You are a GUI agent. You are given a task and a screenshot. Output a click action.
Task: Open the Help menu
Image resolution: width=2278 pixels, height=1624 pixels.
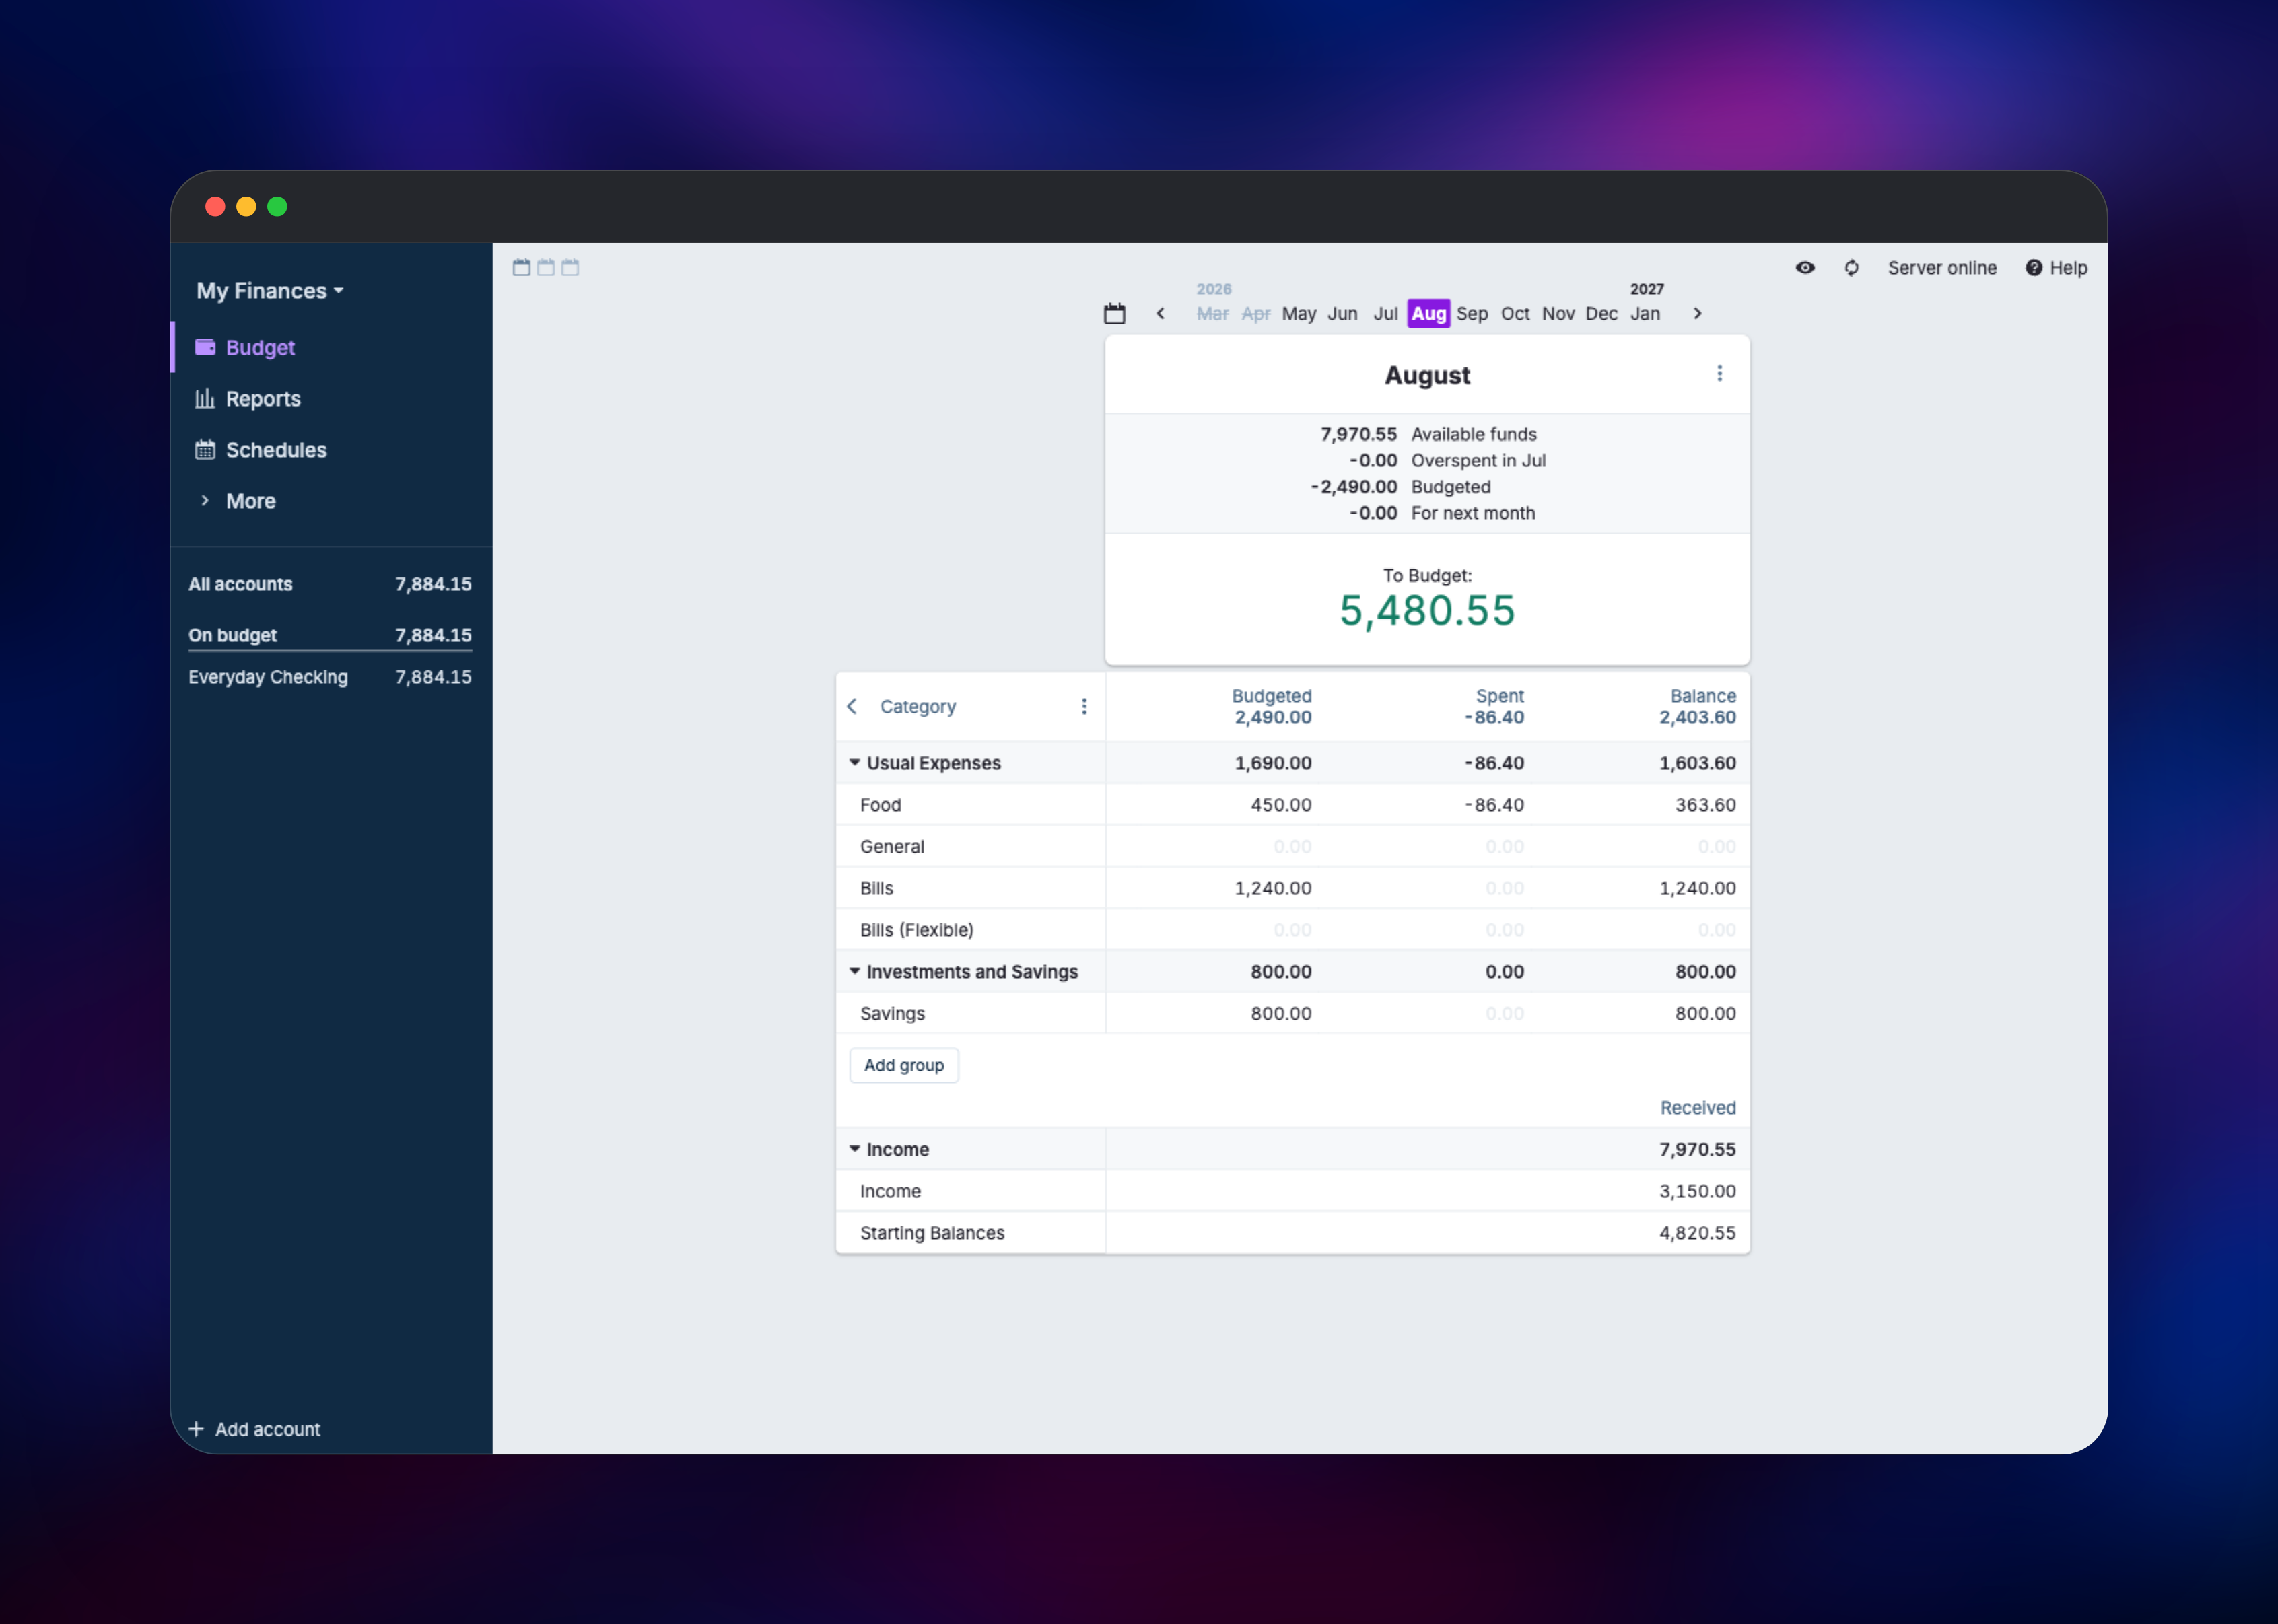[2056, 268]
